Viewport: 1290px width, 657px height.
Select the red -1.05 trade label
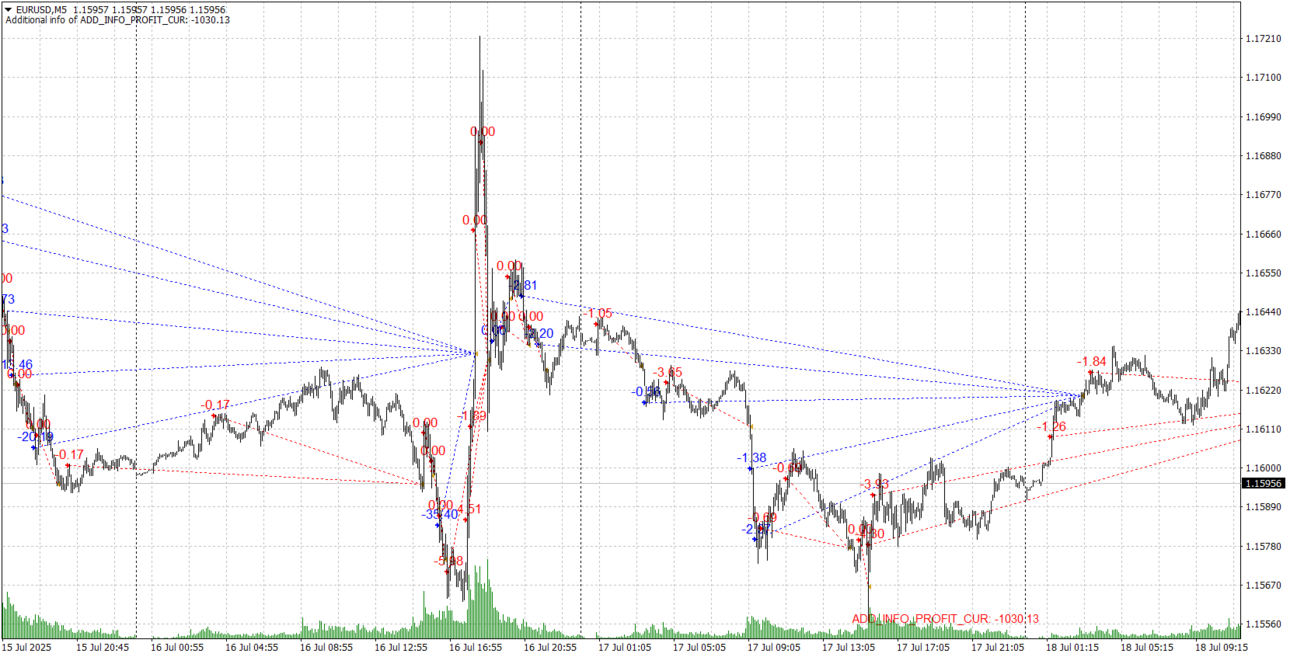(598, 314)
